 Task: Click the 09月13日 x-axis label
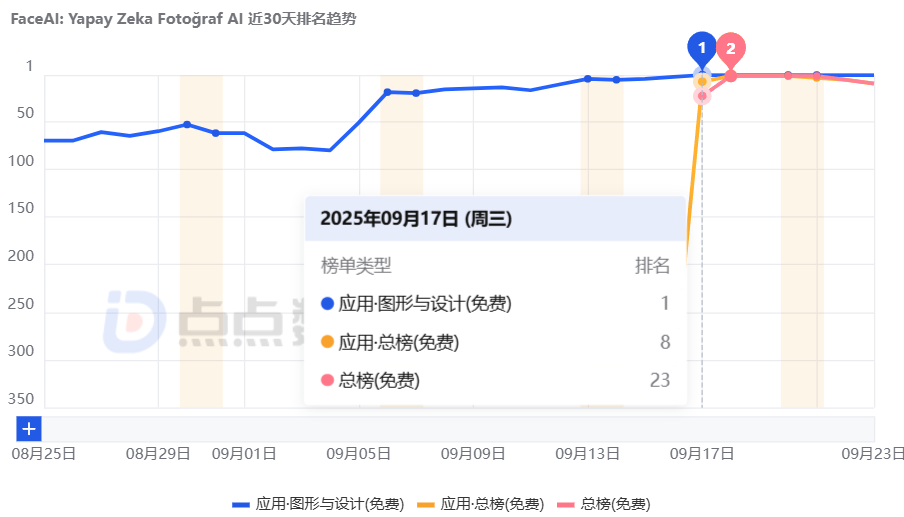(587, 454)
